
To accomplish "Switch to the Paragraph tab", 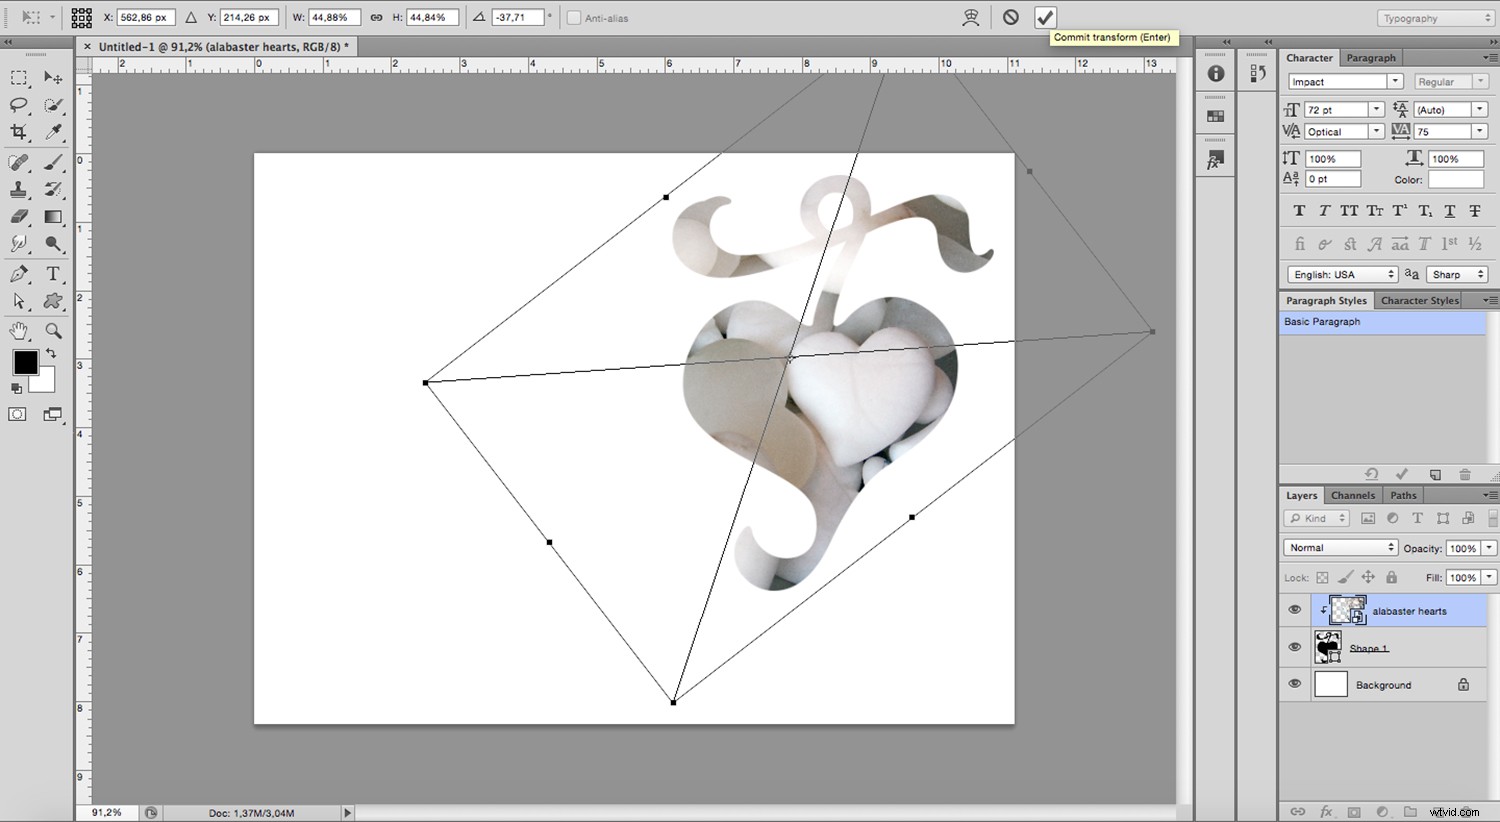I will point(1371,57).
